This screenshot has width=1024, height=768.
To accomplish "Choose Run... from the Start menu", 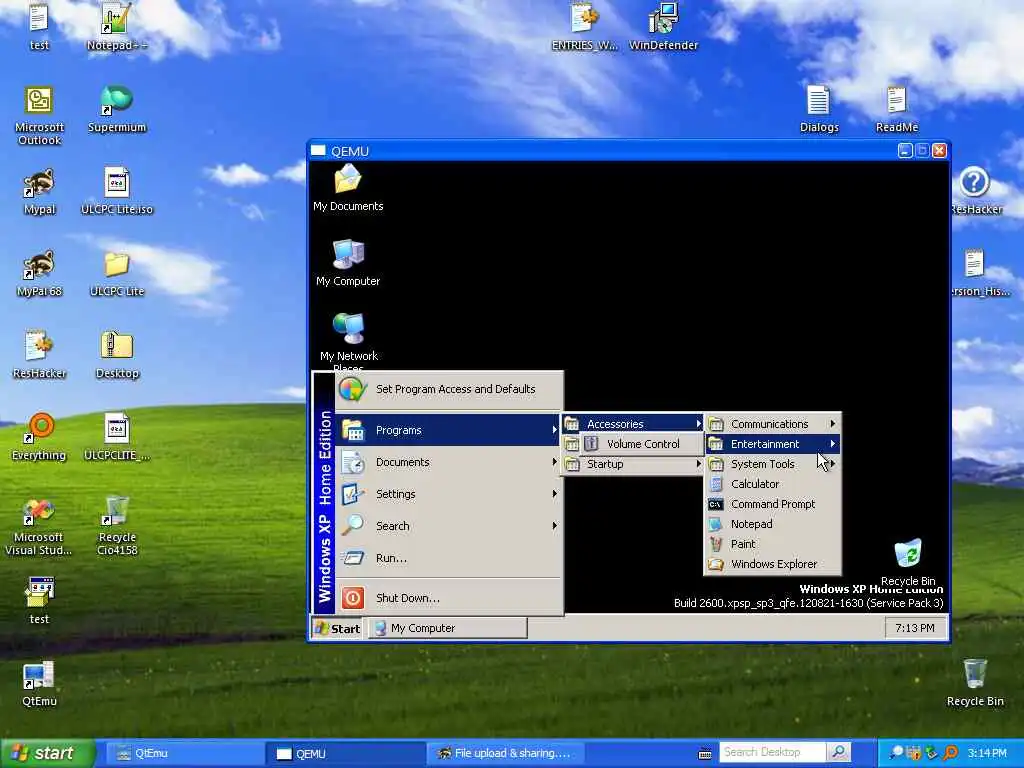I will [x=449, y=558].
